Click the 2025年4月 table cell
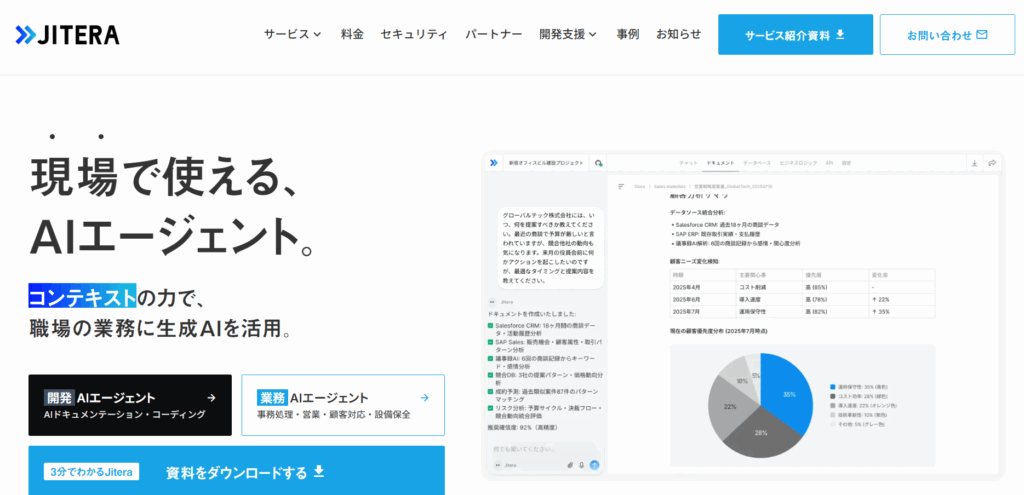Screen dimensions: 1024x495 click(x=703, y=287)
